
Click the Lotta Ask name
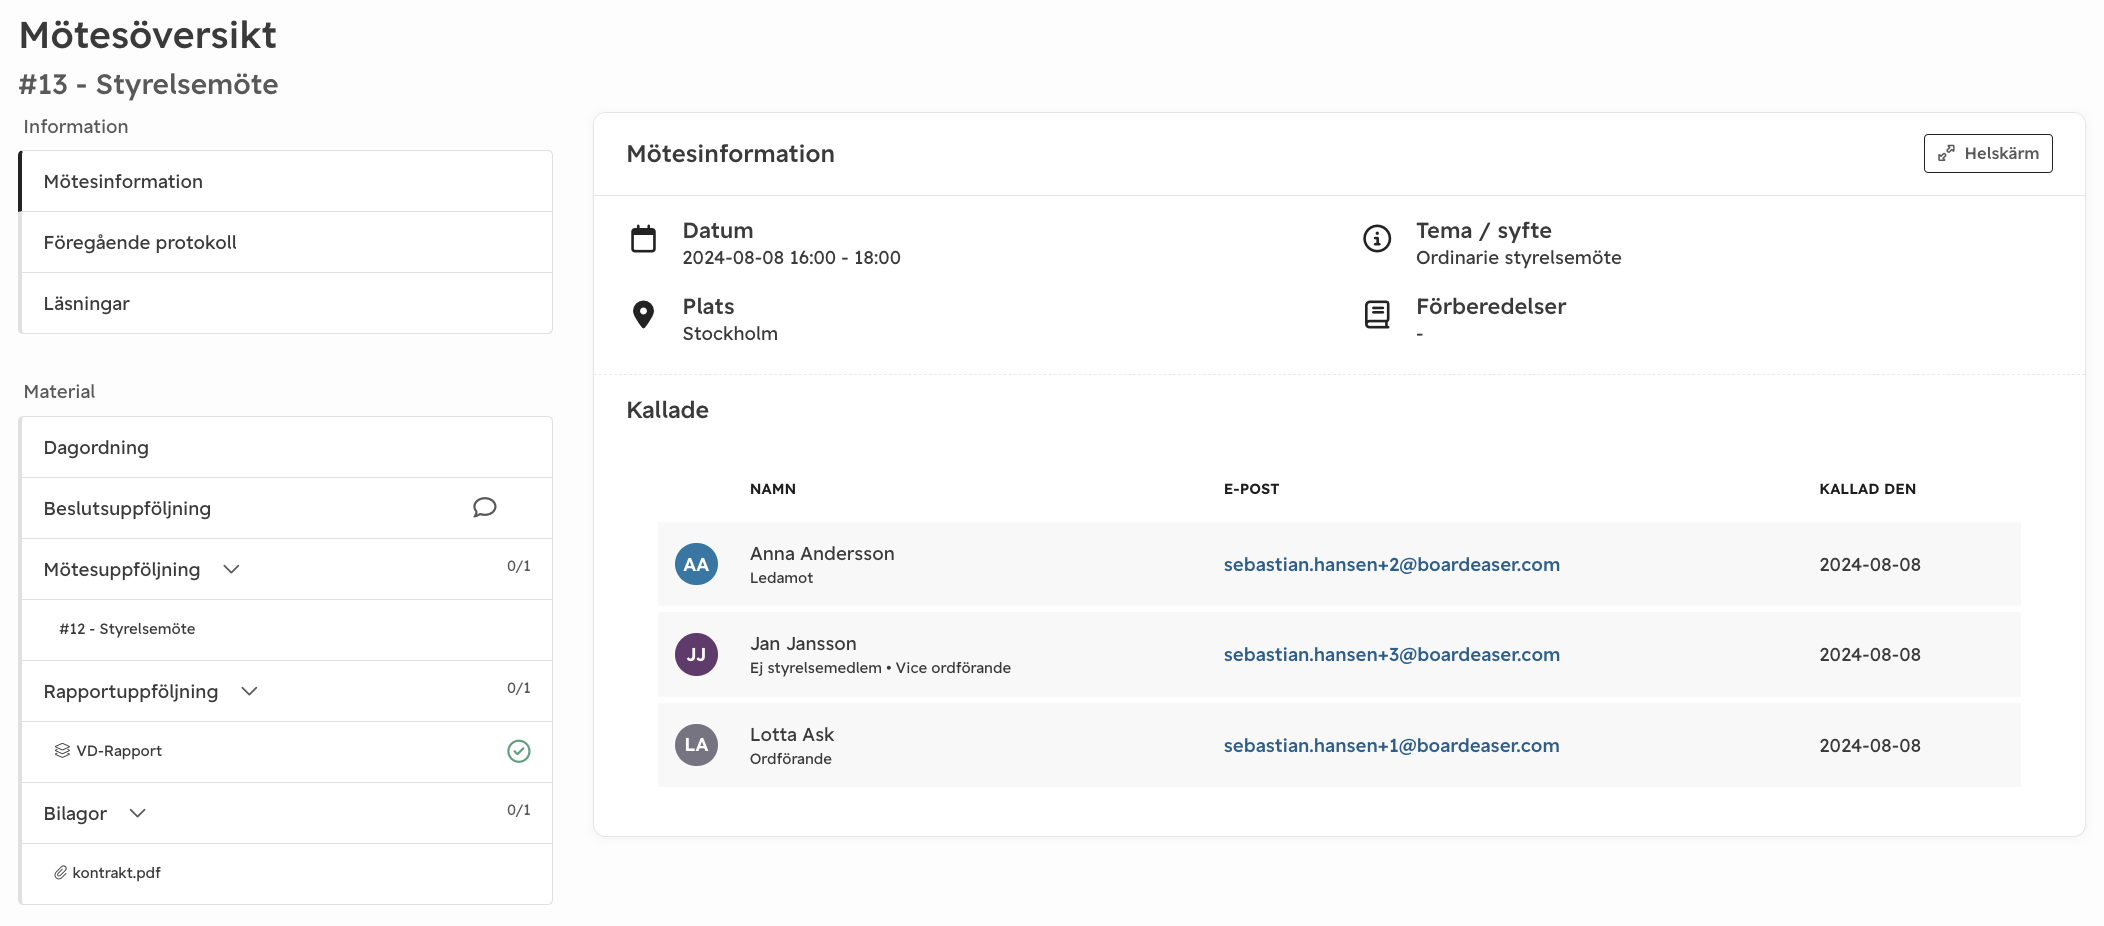(792, 734)
